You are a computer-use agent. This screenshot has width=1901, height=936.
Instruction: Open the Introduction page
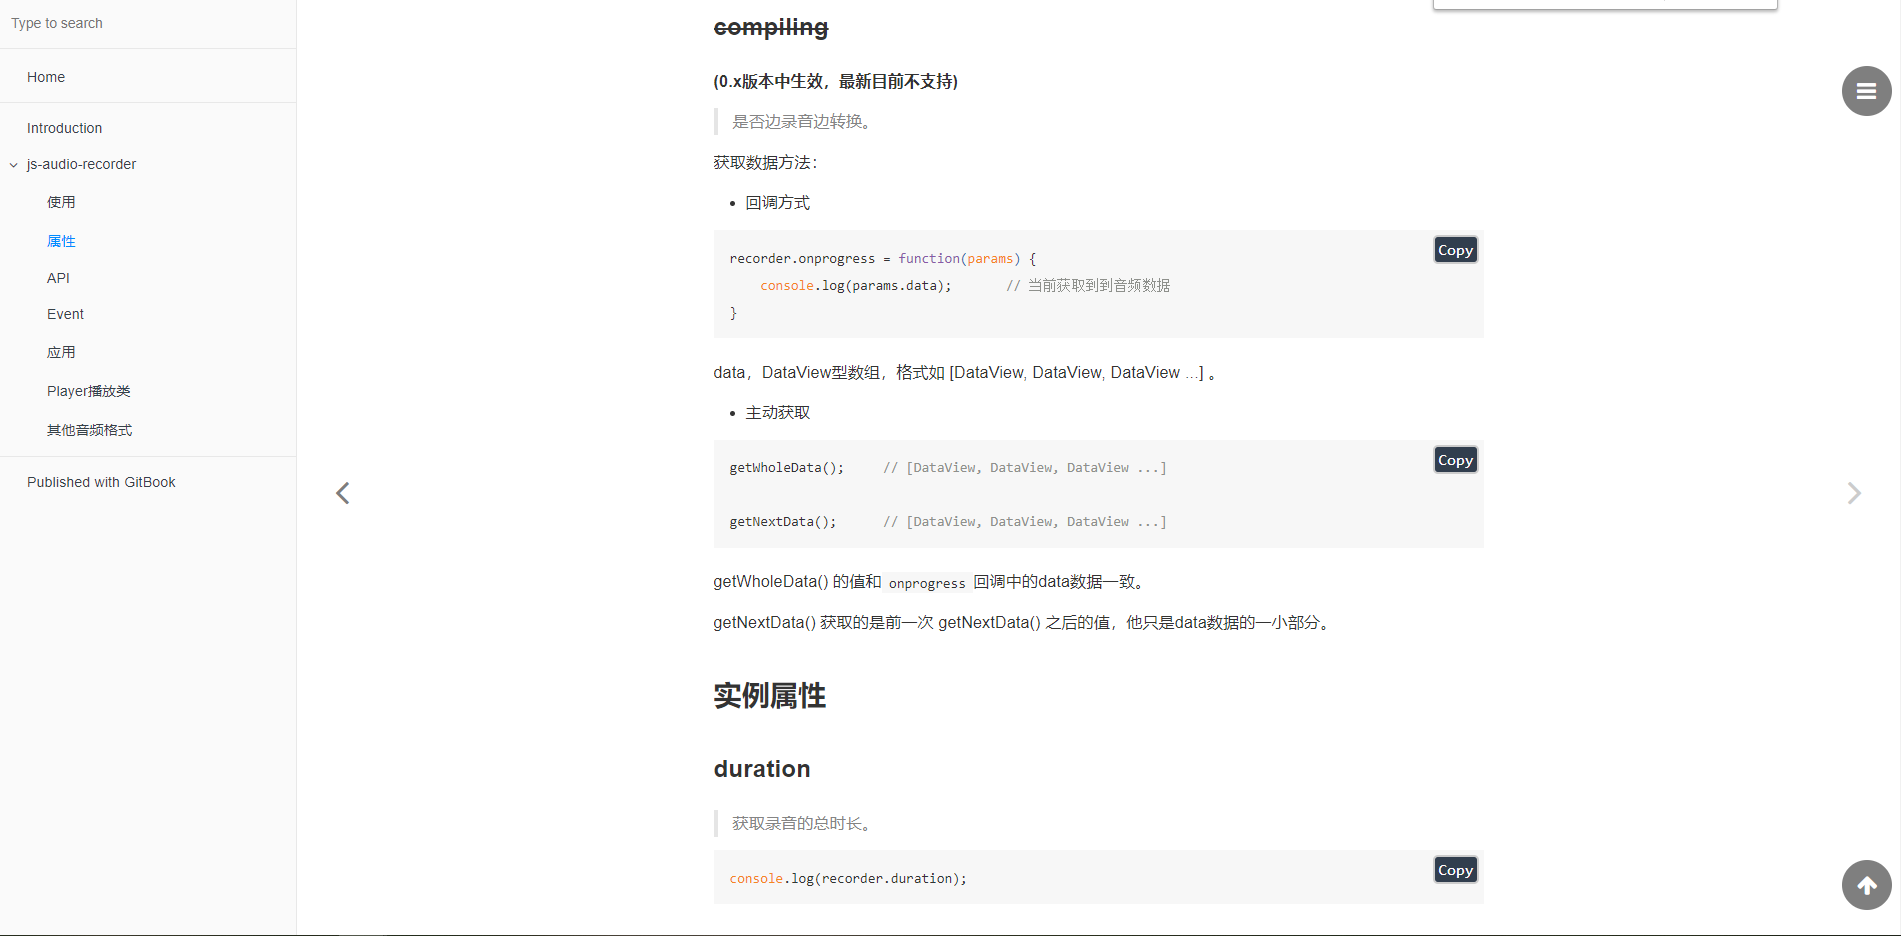[x=64, y=128]
